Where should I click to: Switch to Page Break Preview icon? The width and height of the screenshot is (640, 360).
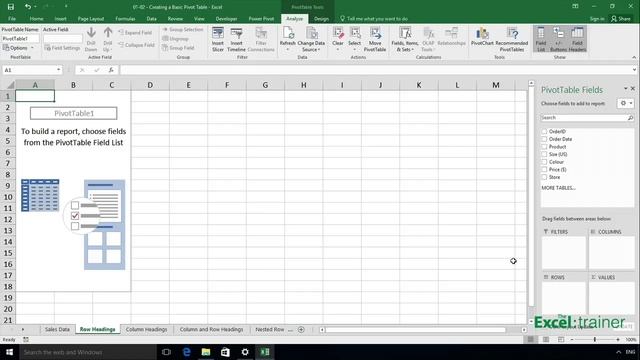tap(561, 340)
